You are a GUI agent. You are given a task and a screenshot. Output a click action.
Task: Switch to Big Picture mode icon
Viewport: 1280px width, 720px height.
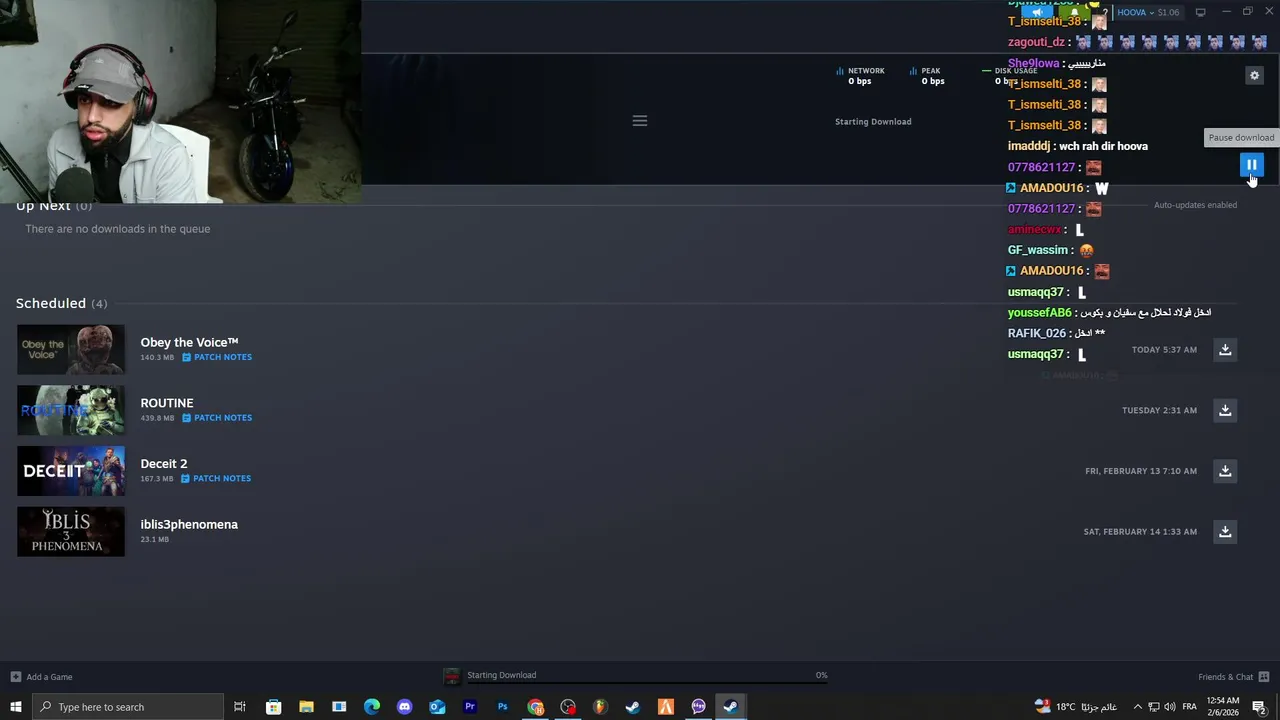tap(1200, 12)
